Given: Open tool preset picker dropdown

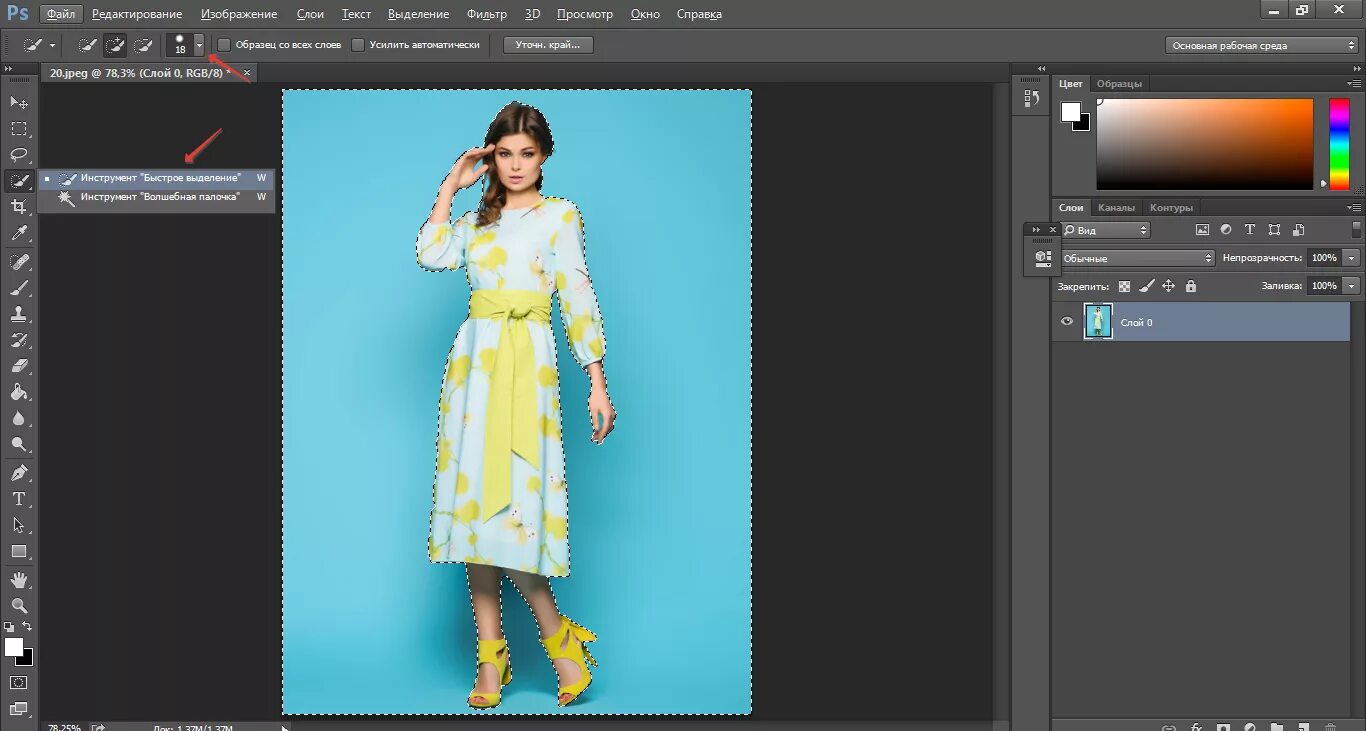Looking at the screenshot, I should click(x=52, y=45).
